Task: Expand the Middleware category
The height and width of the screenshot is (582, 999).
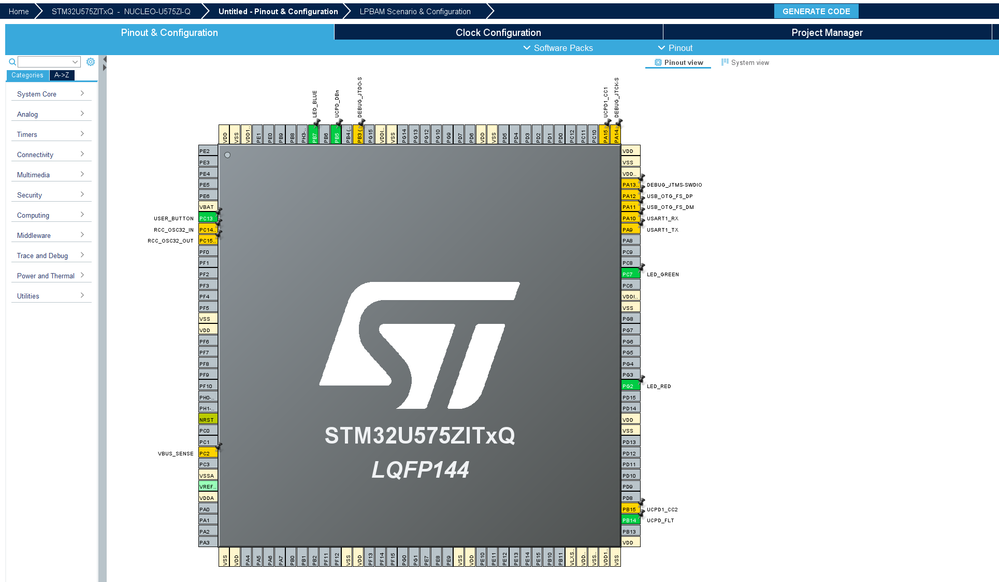Action: 50,235
